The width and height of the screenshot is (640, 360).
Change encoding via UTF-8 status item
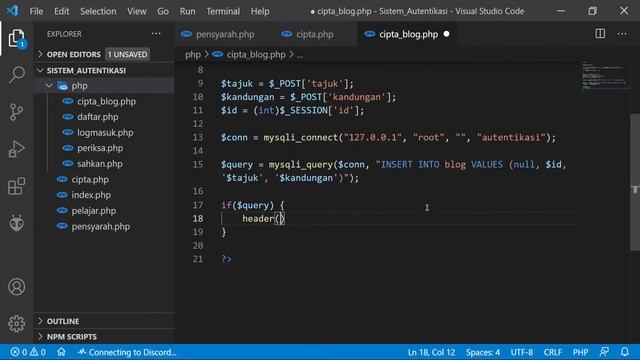click(x=522, y=352)
